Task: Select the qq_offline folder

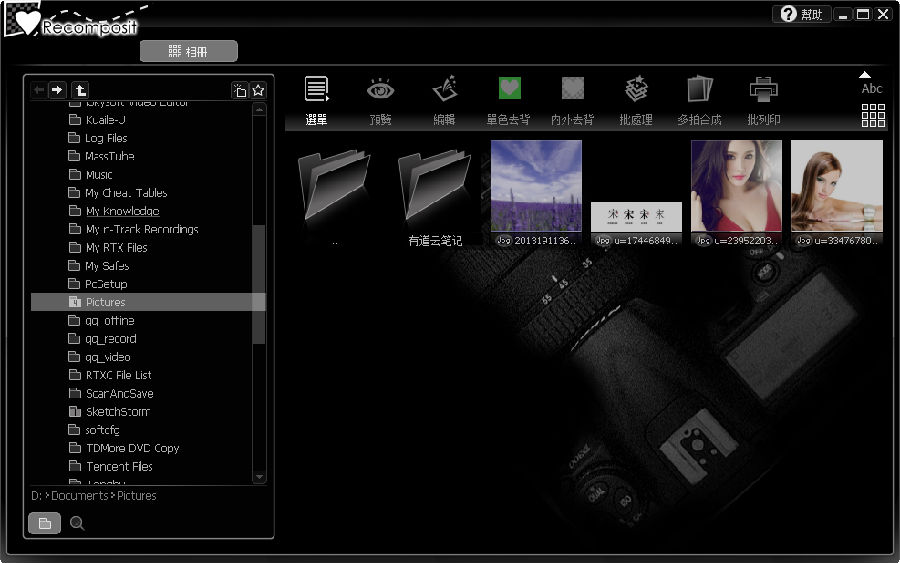Action: coord(101,320)
